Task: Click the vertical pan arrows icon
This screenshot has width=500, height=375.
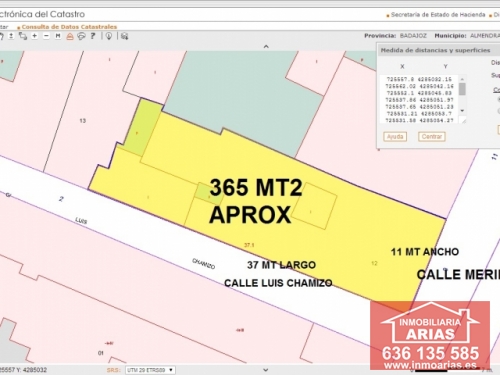Action: (x=11, y=36)
